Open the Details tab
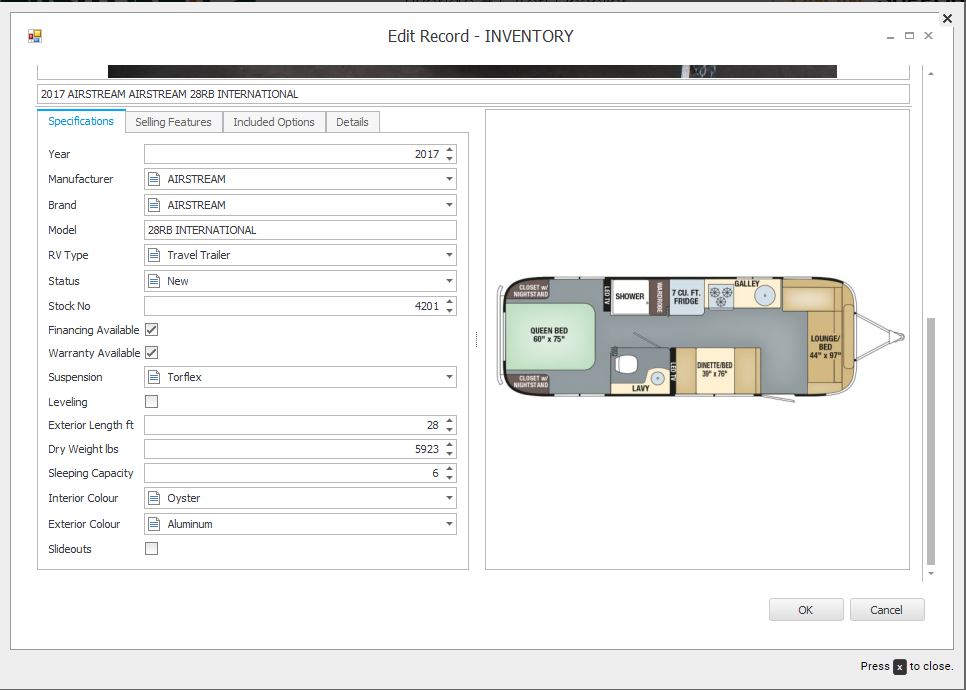 coord(352,122)
